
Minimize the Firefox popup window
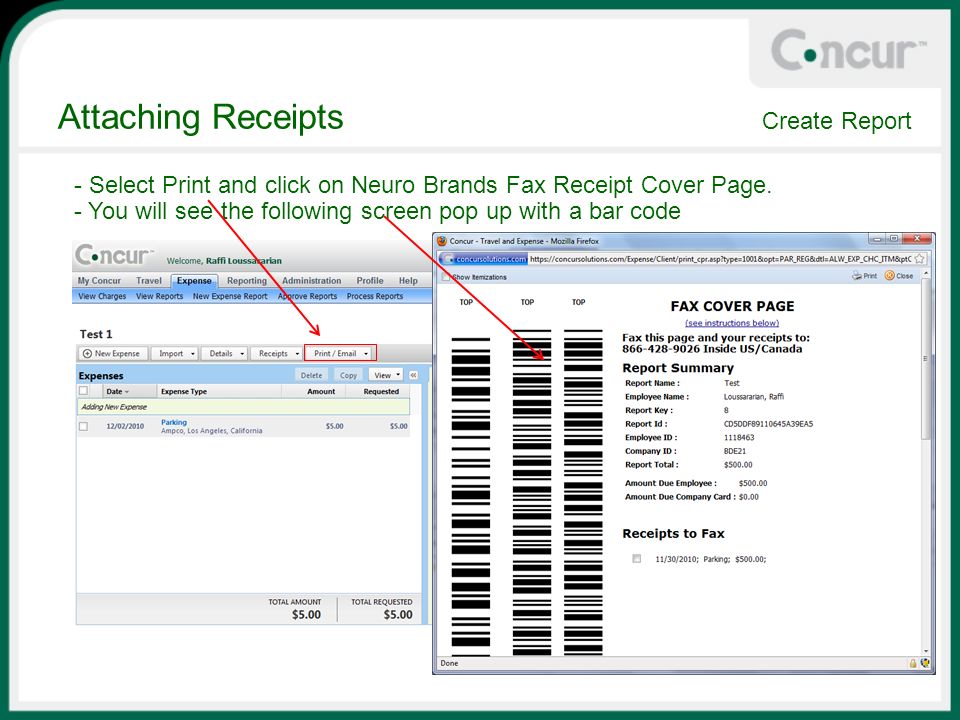pyautogui.click(x=877, y=239)
